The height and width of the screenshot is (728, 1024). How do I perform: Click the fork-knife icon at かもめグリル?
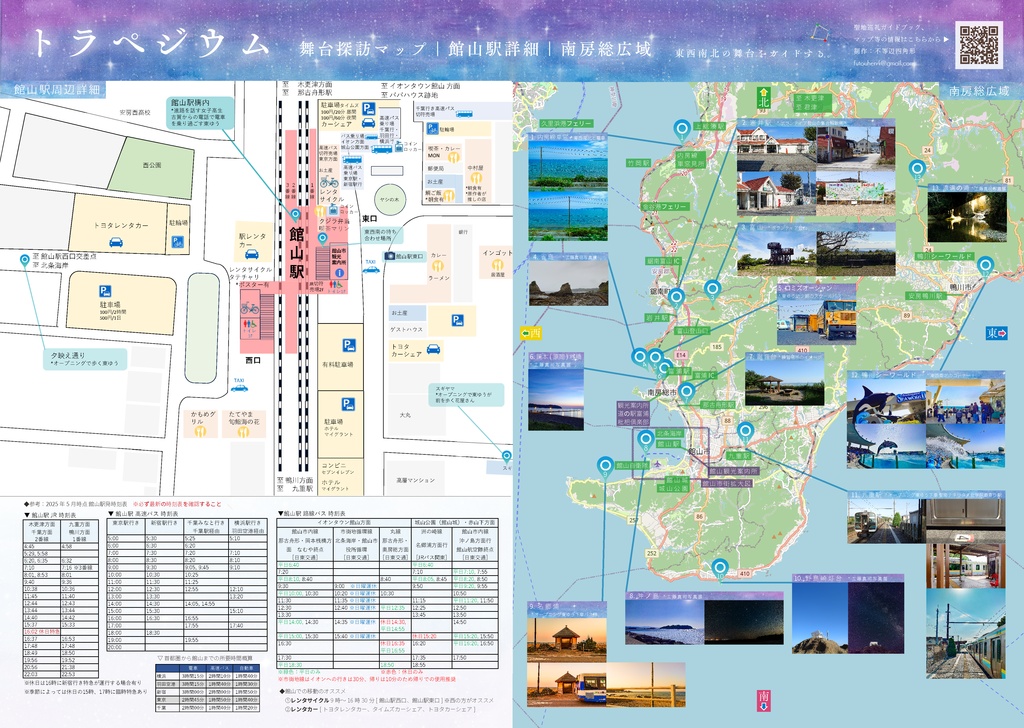(200, 431)
